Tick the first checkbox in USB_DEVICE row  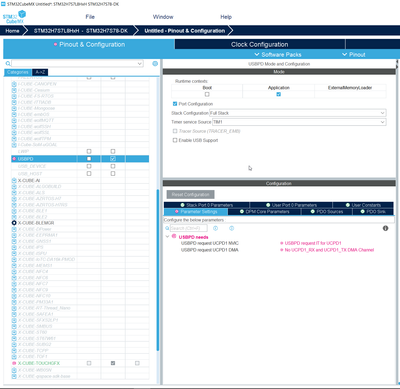point(89,166)
